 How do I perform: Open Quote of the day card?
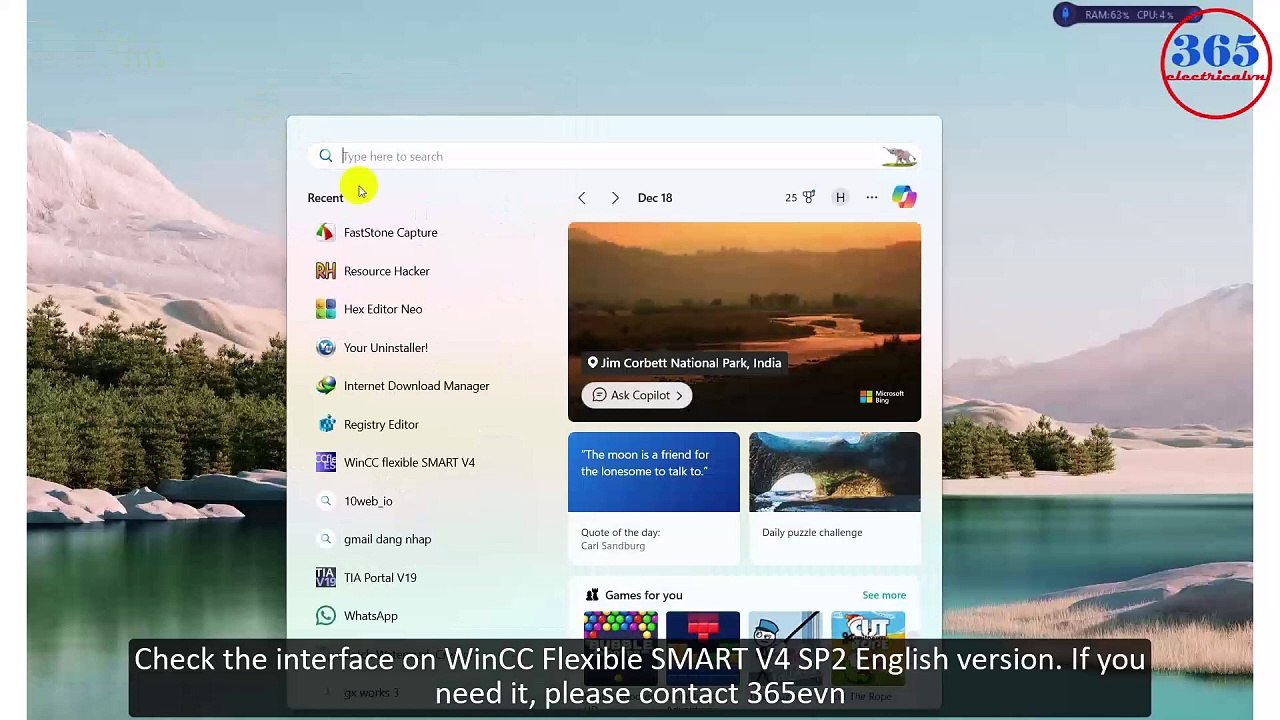pos(654,496)
